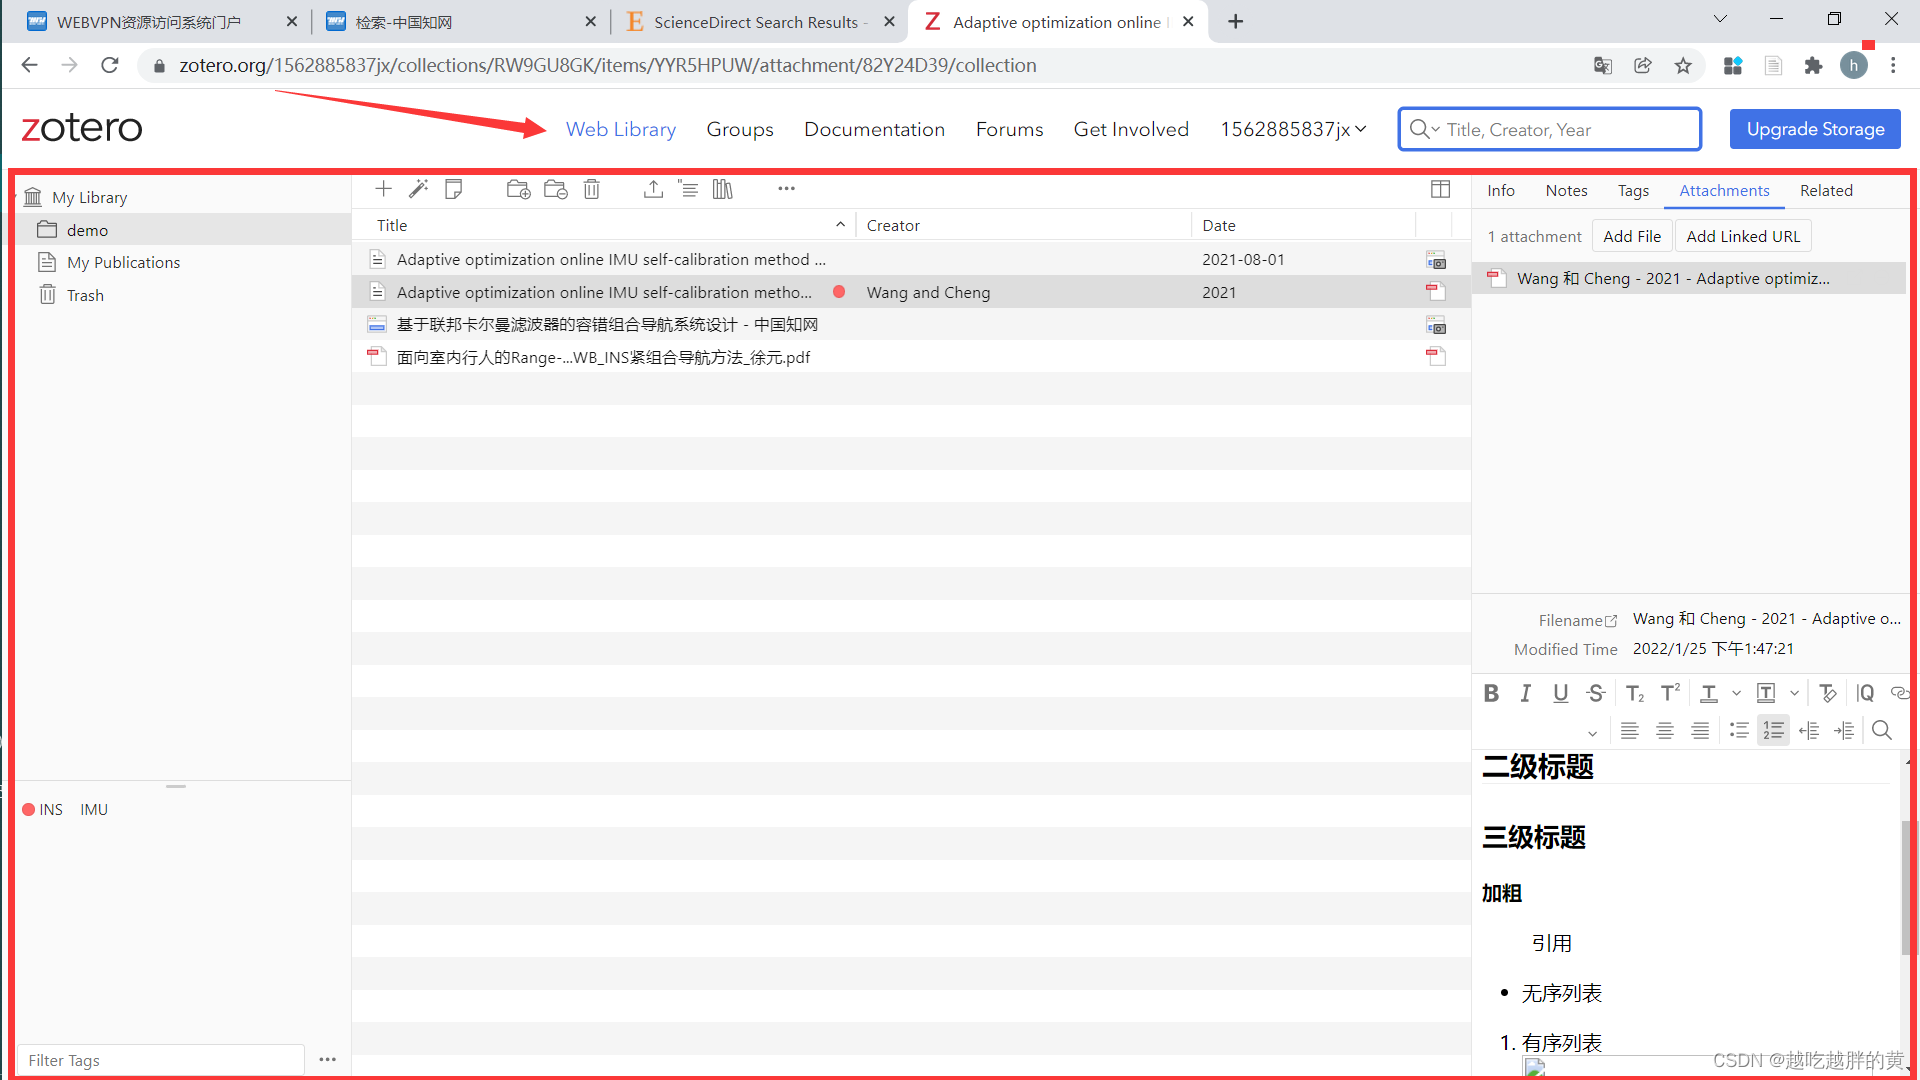Click Add by Identifier wand icon
Screen dimensions: 1920x1080
pos(418,189)
